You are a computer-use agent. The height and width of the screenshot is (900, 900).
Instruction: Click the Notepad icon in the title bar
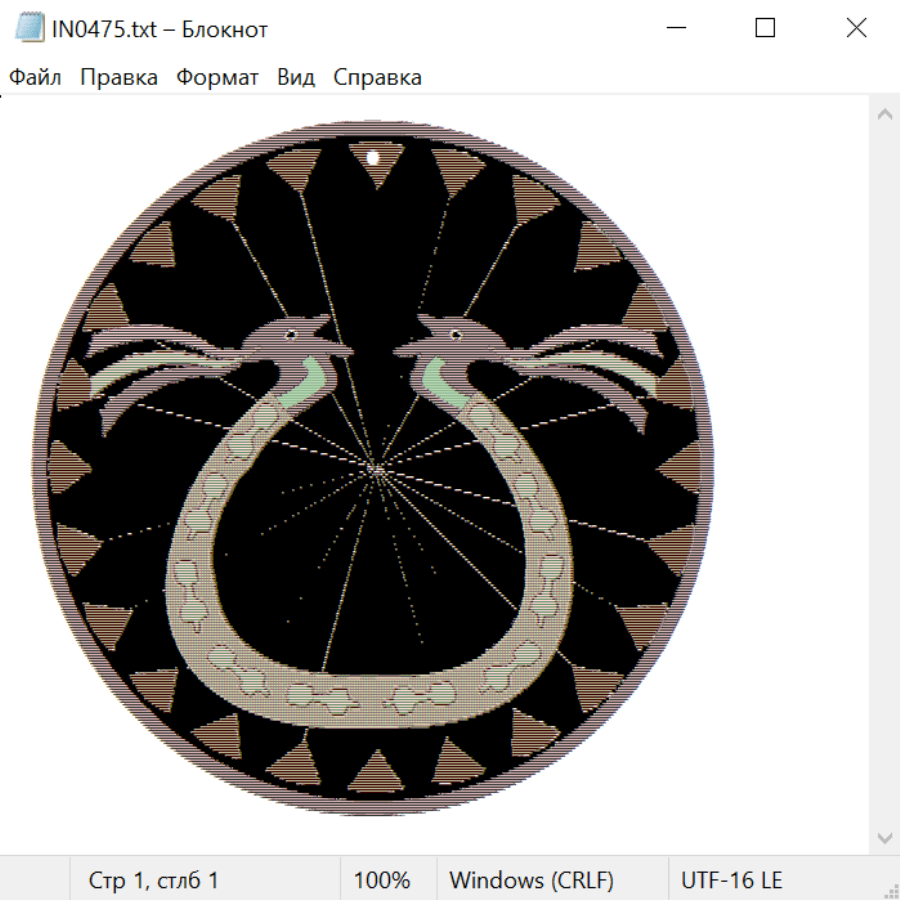pos(30,28)
